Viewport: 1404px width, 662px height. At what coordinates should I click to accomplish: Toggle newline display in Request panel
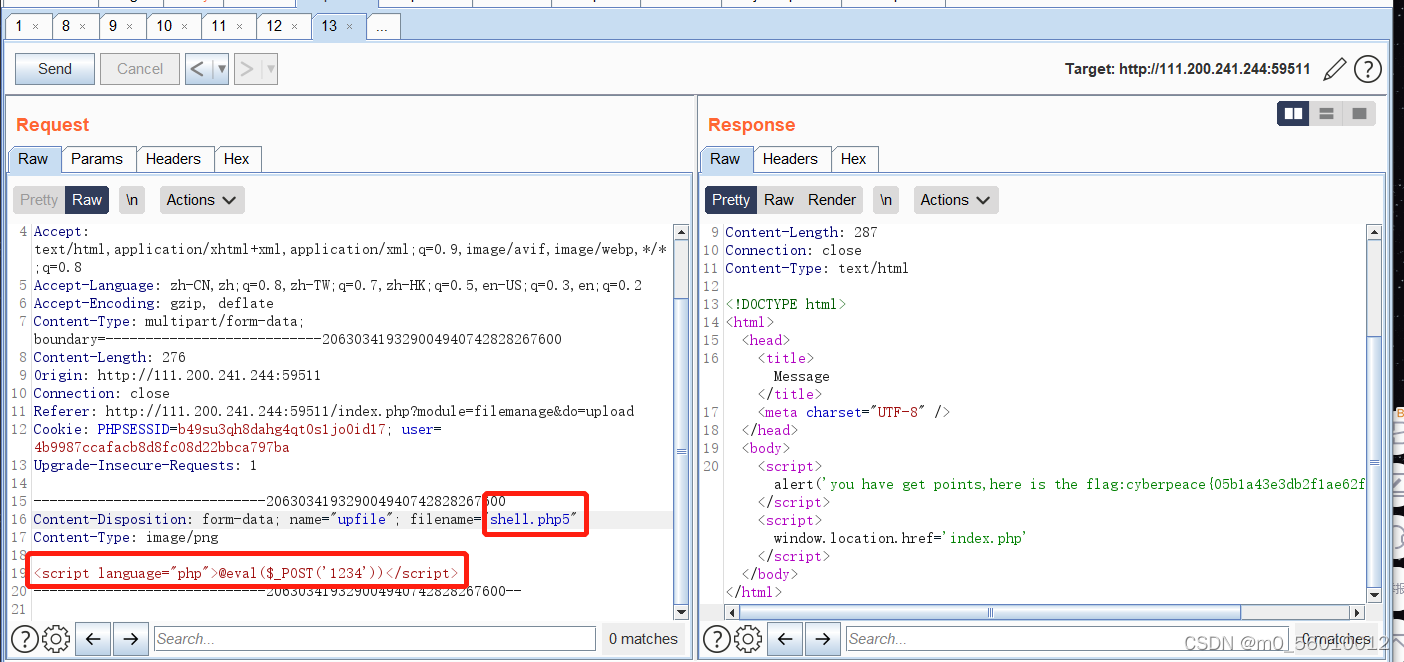[x=132, y=200]
